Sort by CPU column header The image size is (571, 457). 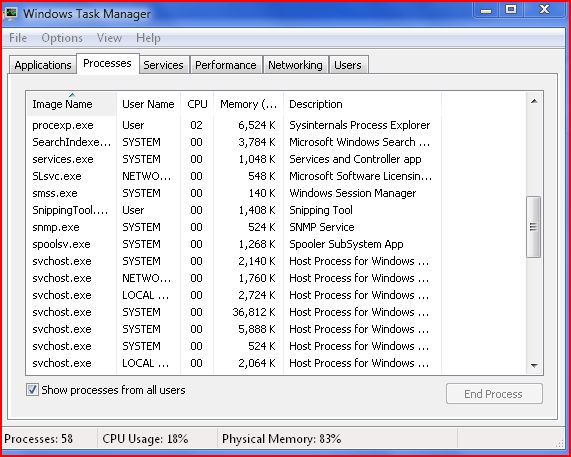click(x=197, y=104)
